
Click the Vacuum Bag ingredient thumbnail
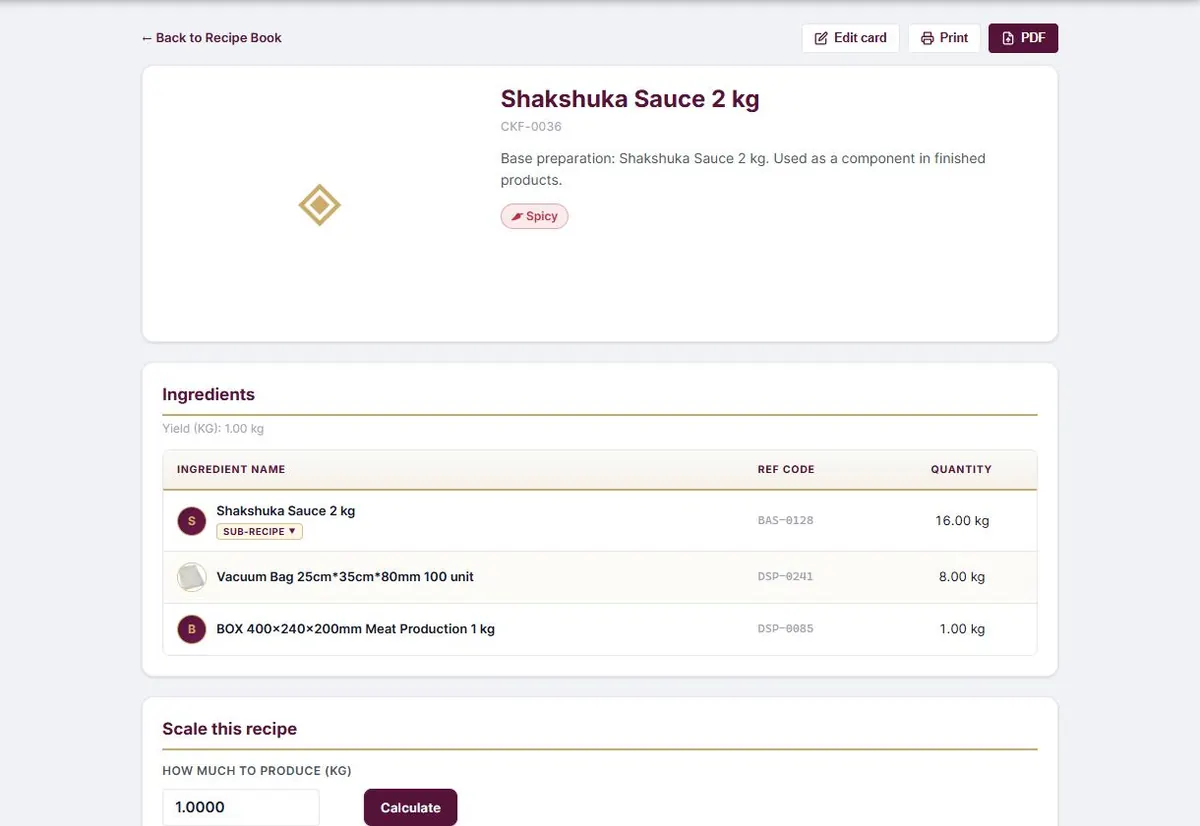coord(192,577)
